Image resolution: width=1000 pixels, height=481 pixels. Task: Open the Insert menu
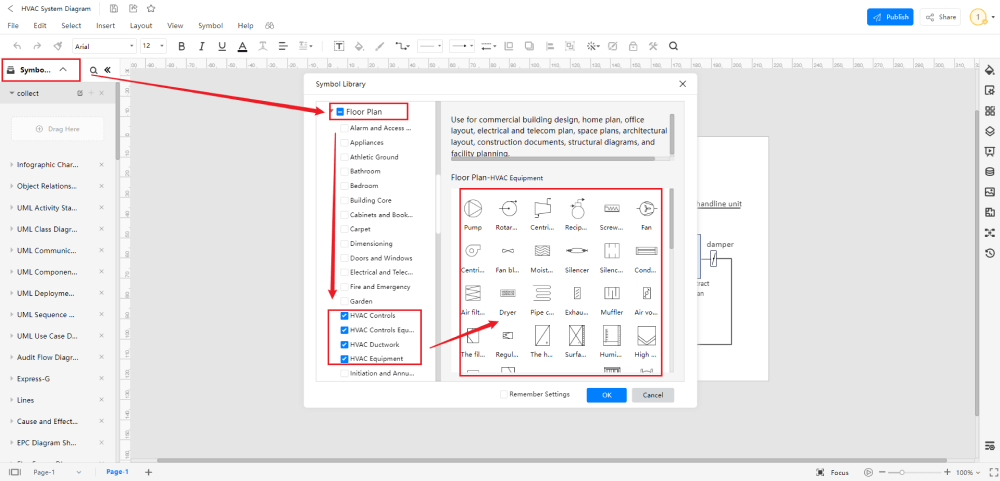point(106,26)
